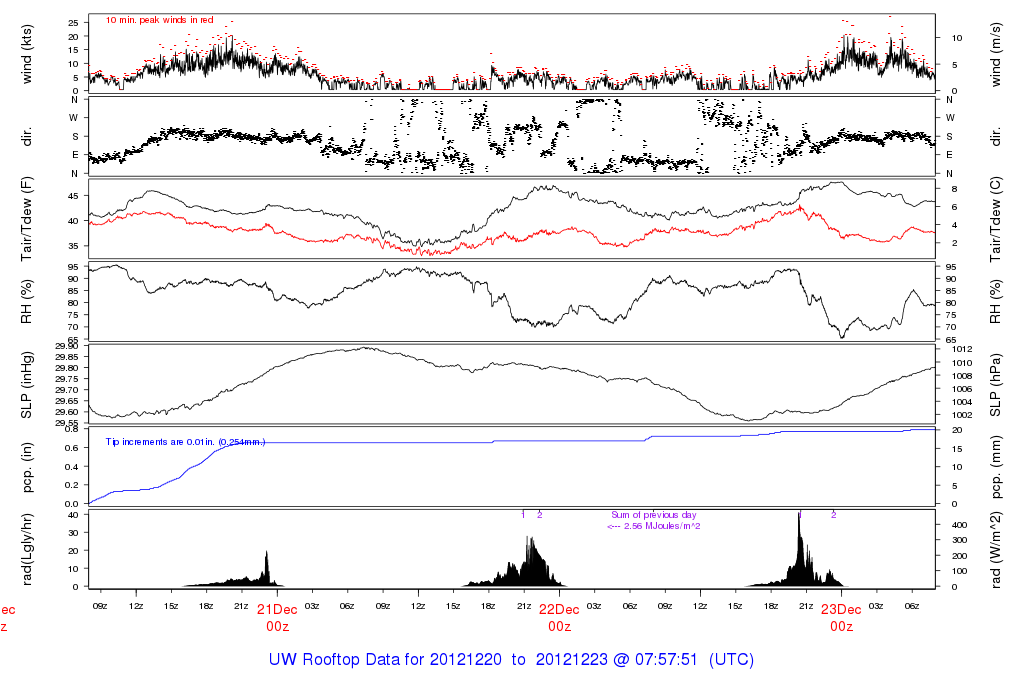Select the '21Dec' date label
This screenshot has height=700, width=1024.
[277, 610]
